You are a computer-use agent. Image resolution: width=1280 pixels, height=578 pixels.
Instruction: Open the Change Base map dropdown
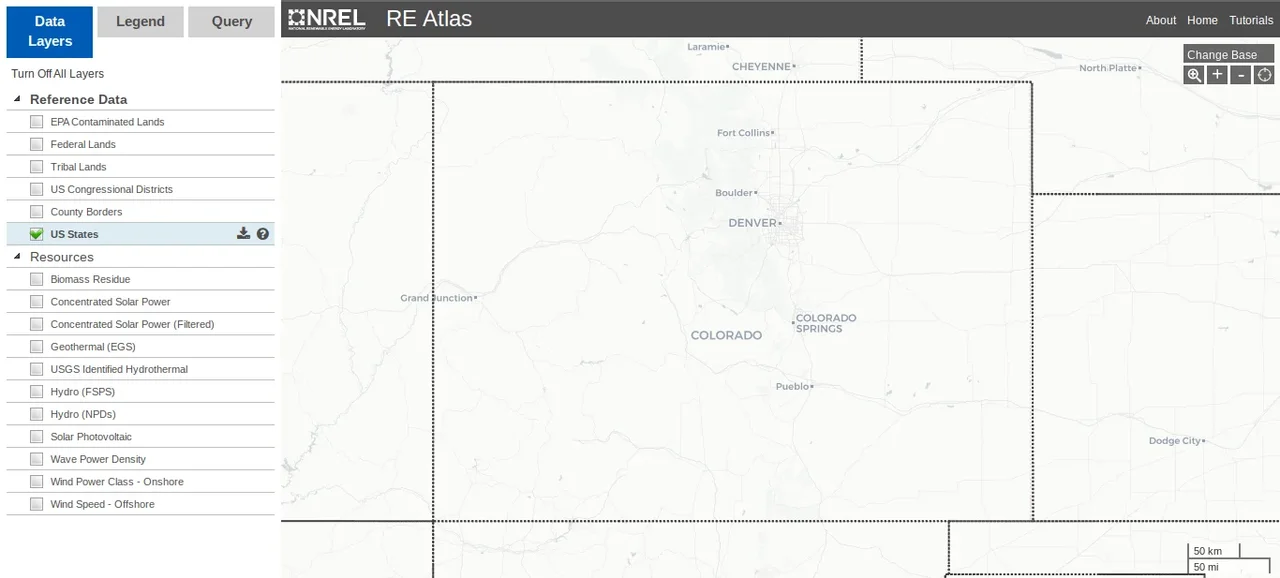coord(1229,54)
